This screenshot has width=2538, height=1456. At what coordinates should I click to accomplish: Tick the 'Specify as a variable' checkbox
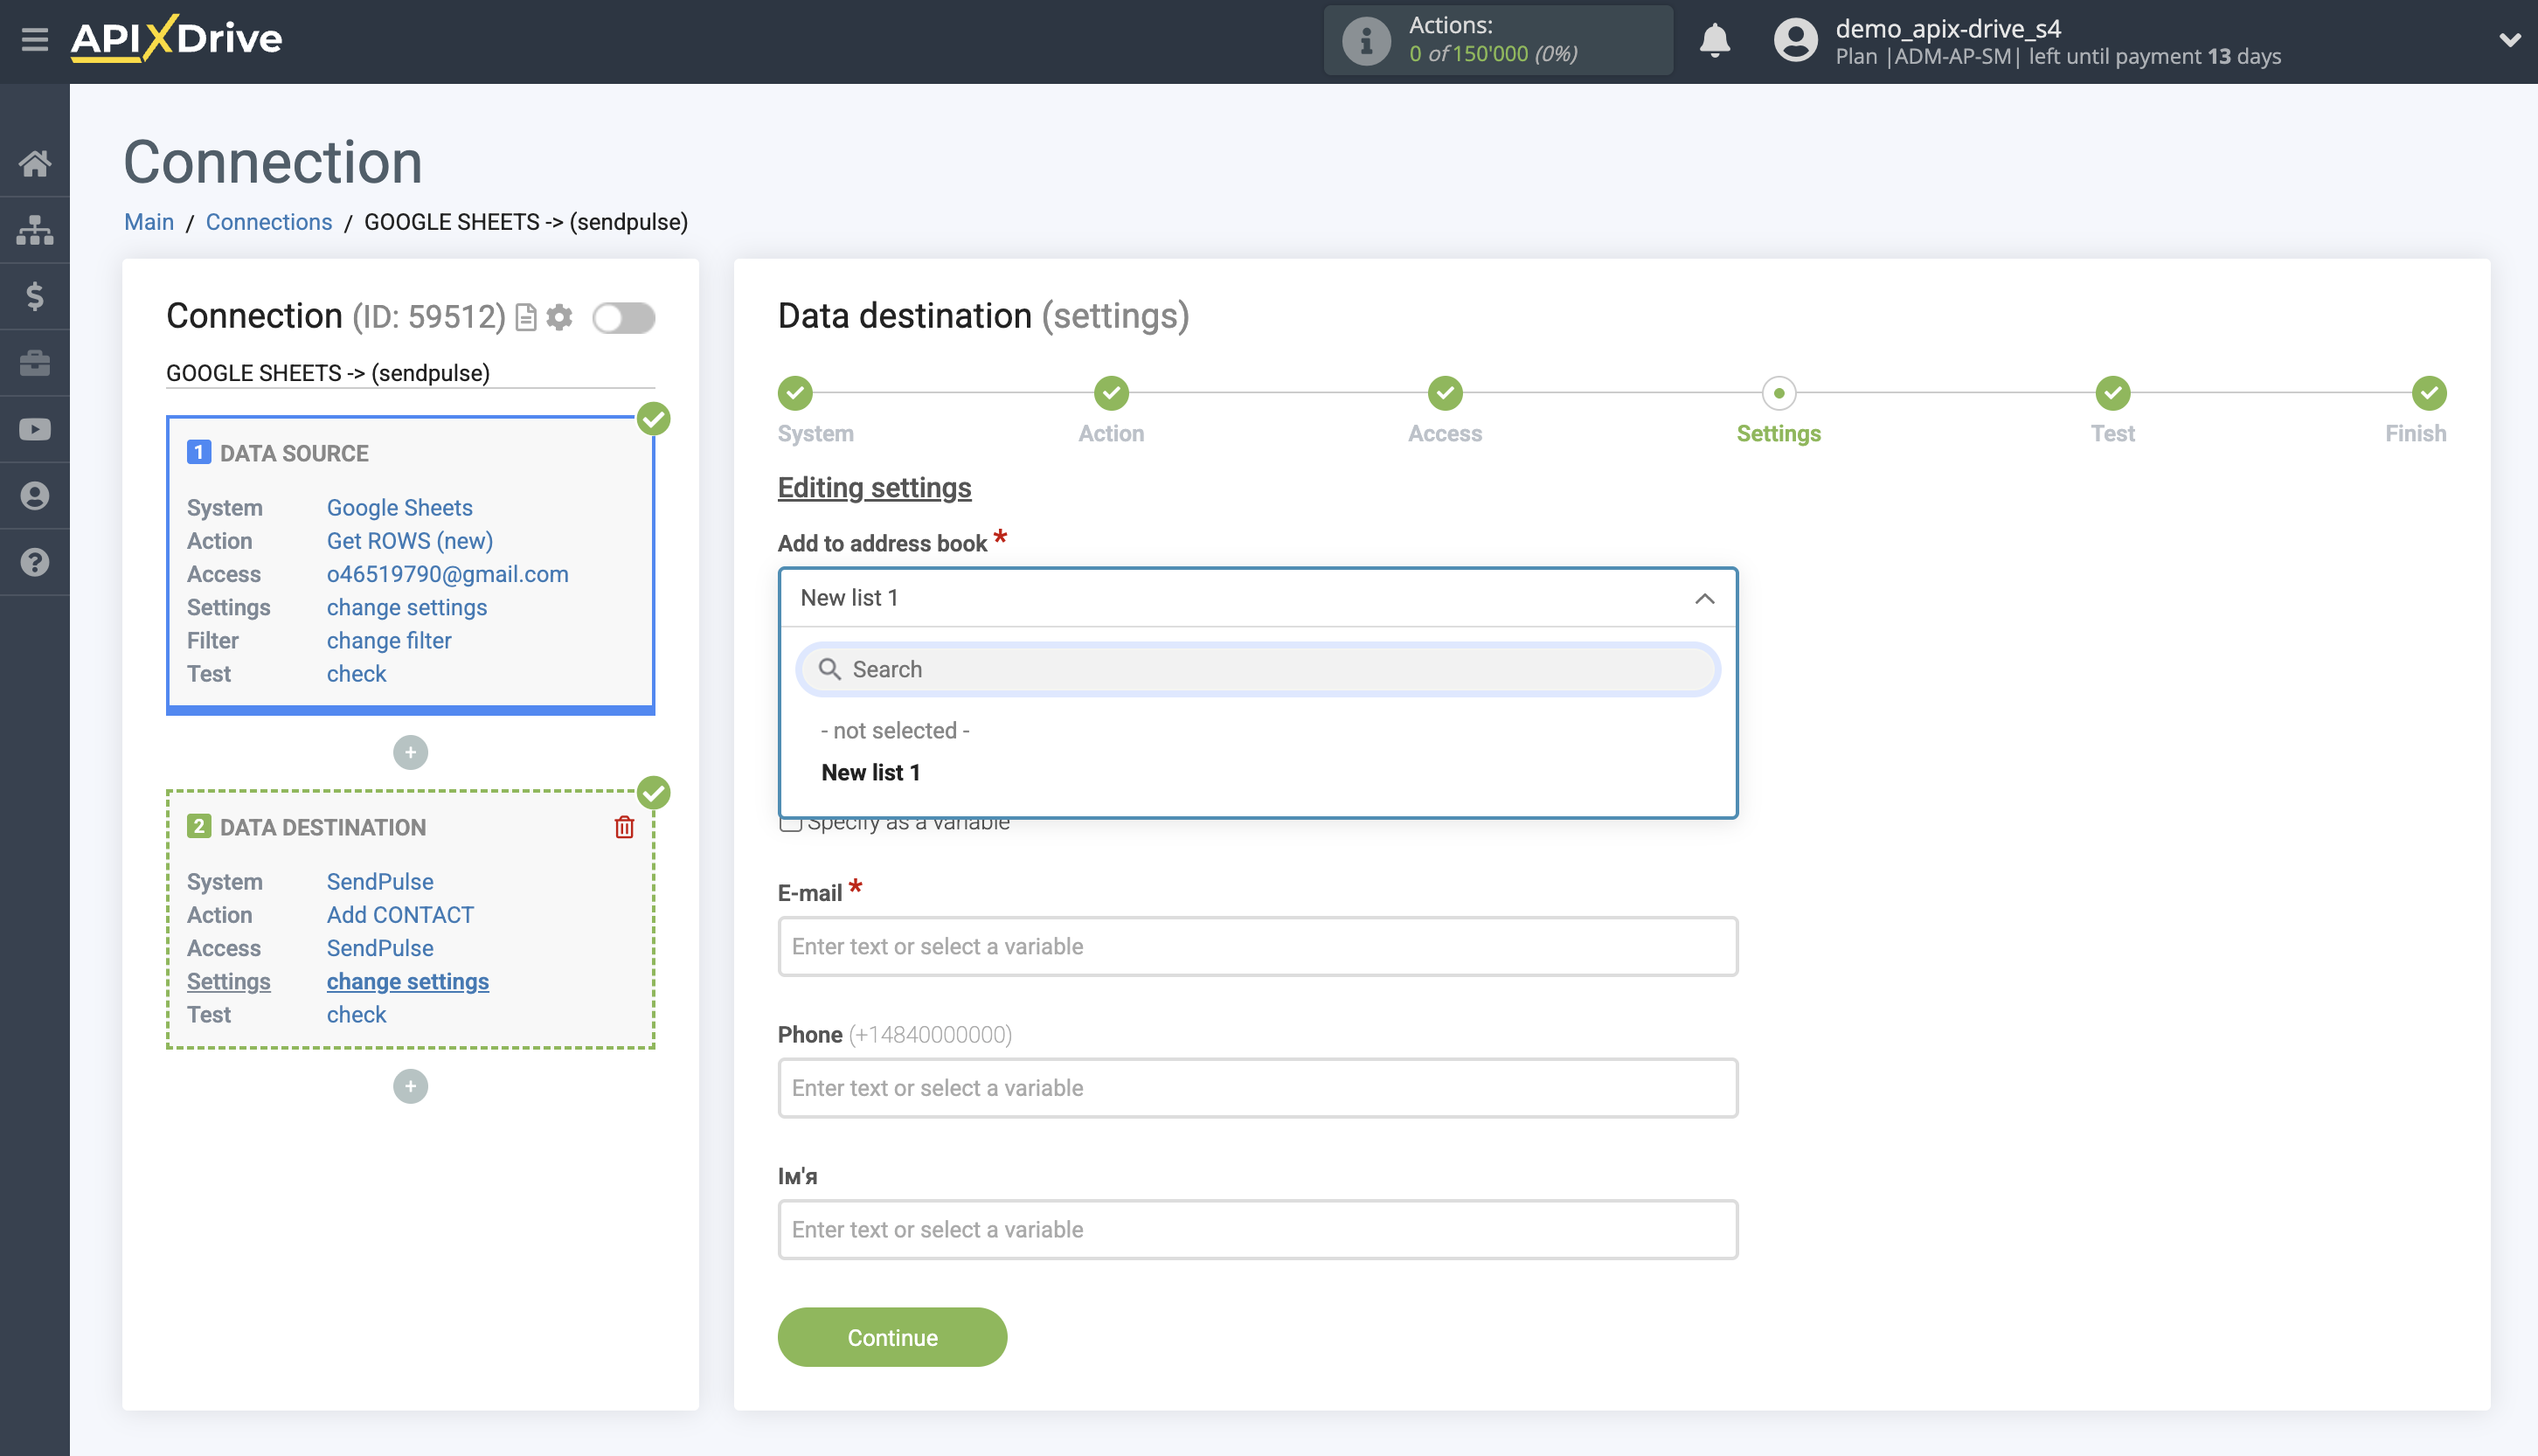pos(790,824)
